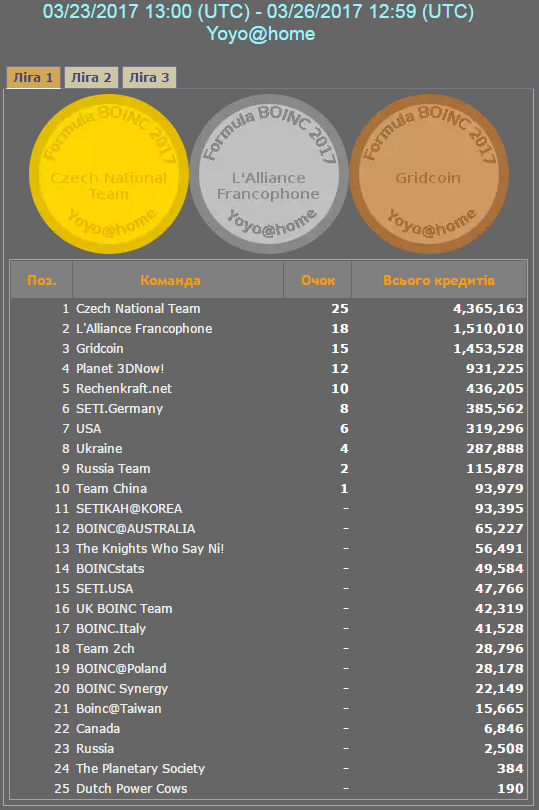The image size is (539, 810).
Task: Click the BOINC@Poland team name
Action: [121, 668]
